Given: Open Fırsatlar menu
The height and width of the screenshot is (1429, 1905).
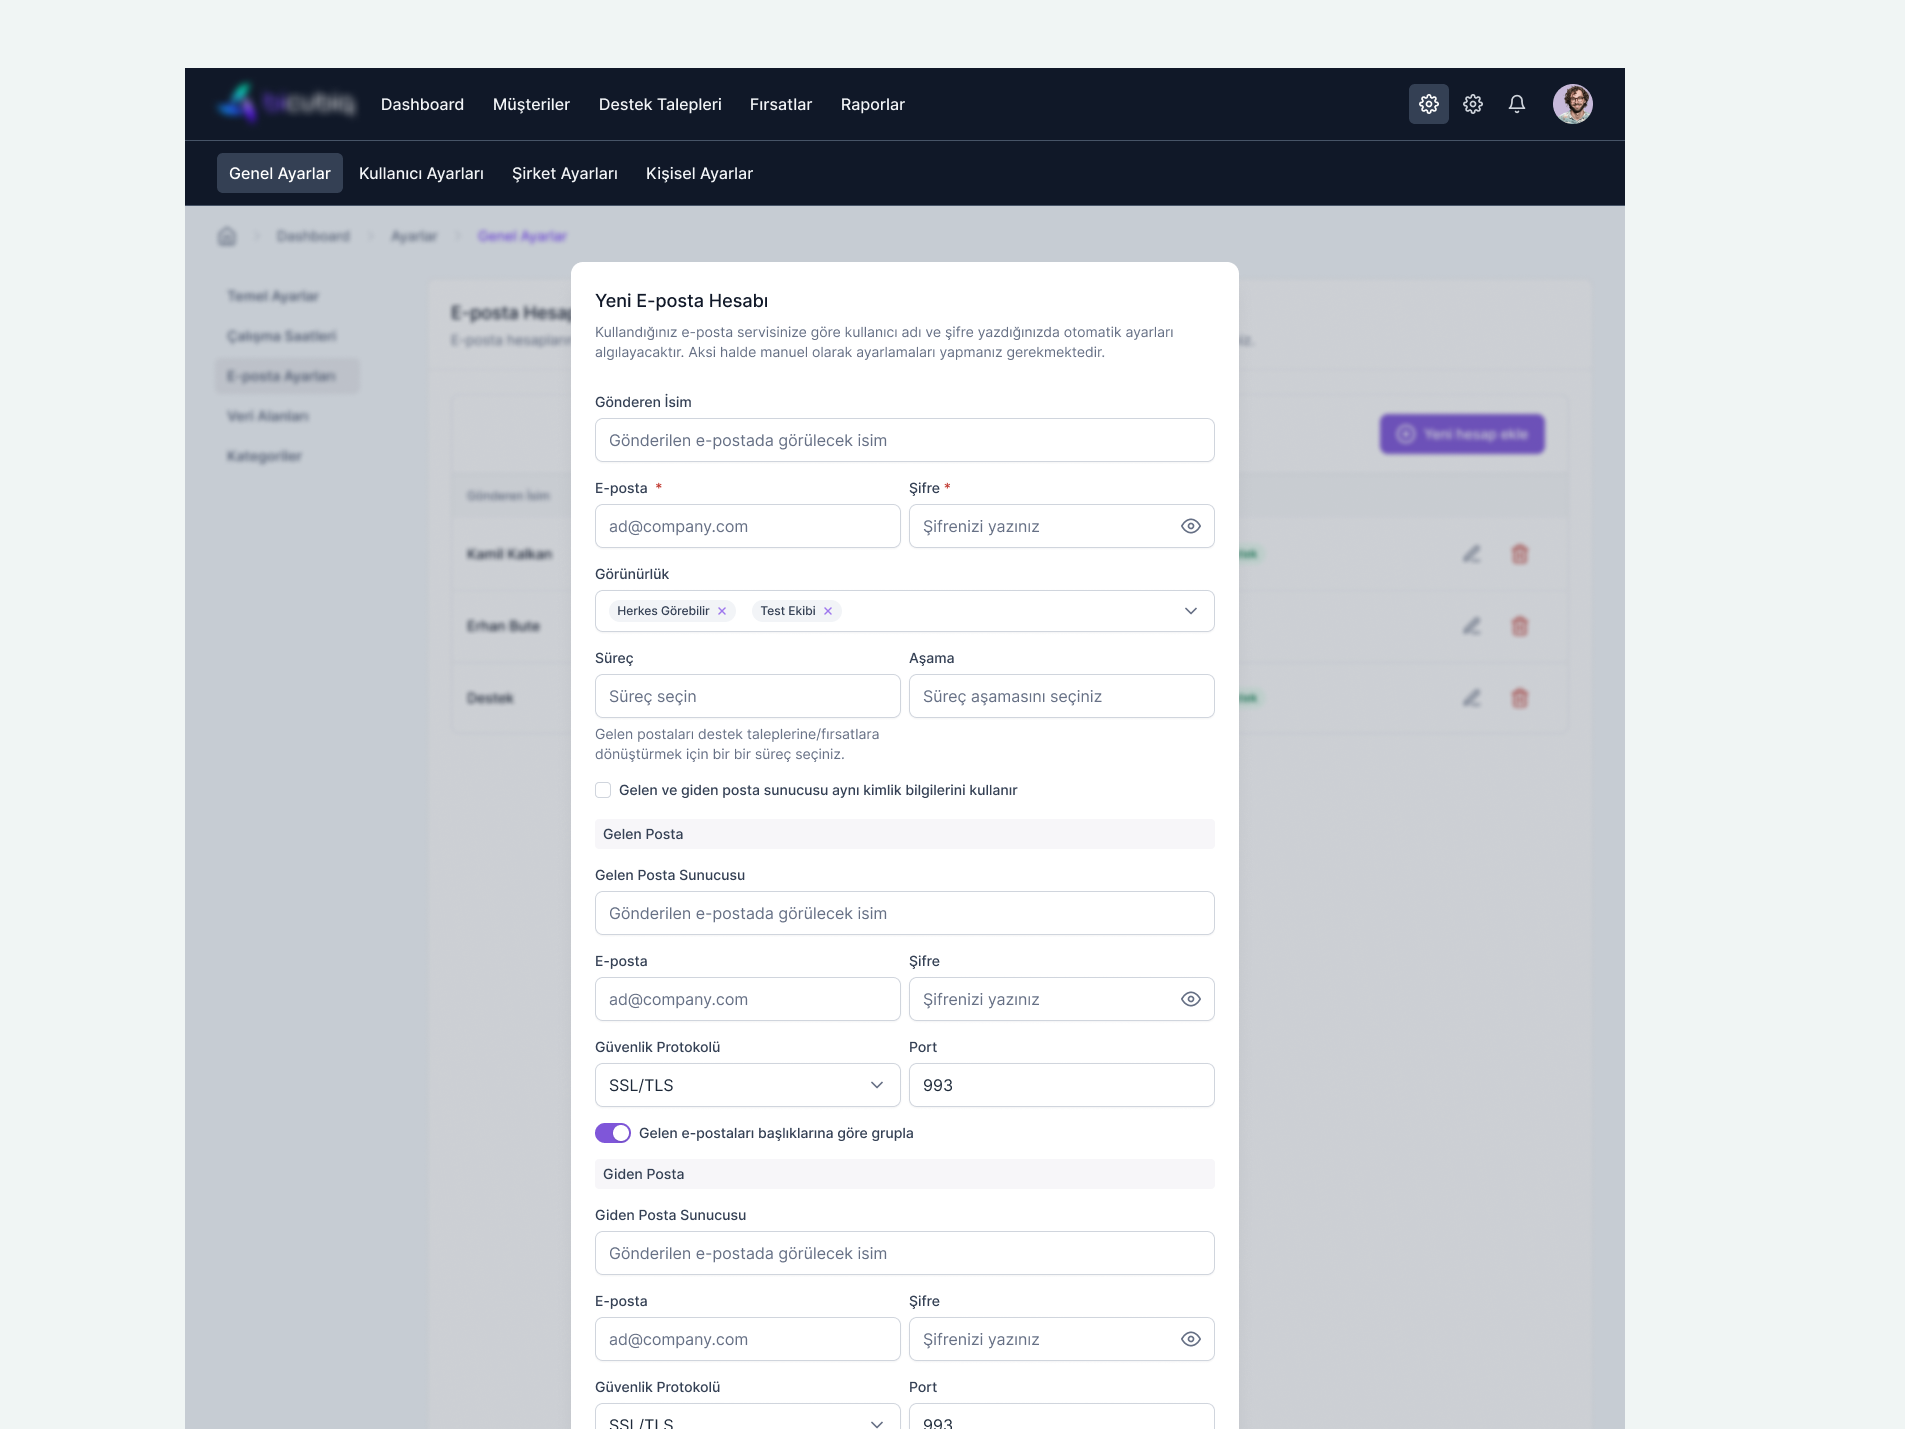Looking at the screenshot, I should 781,104.
